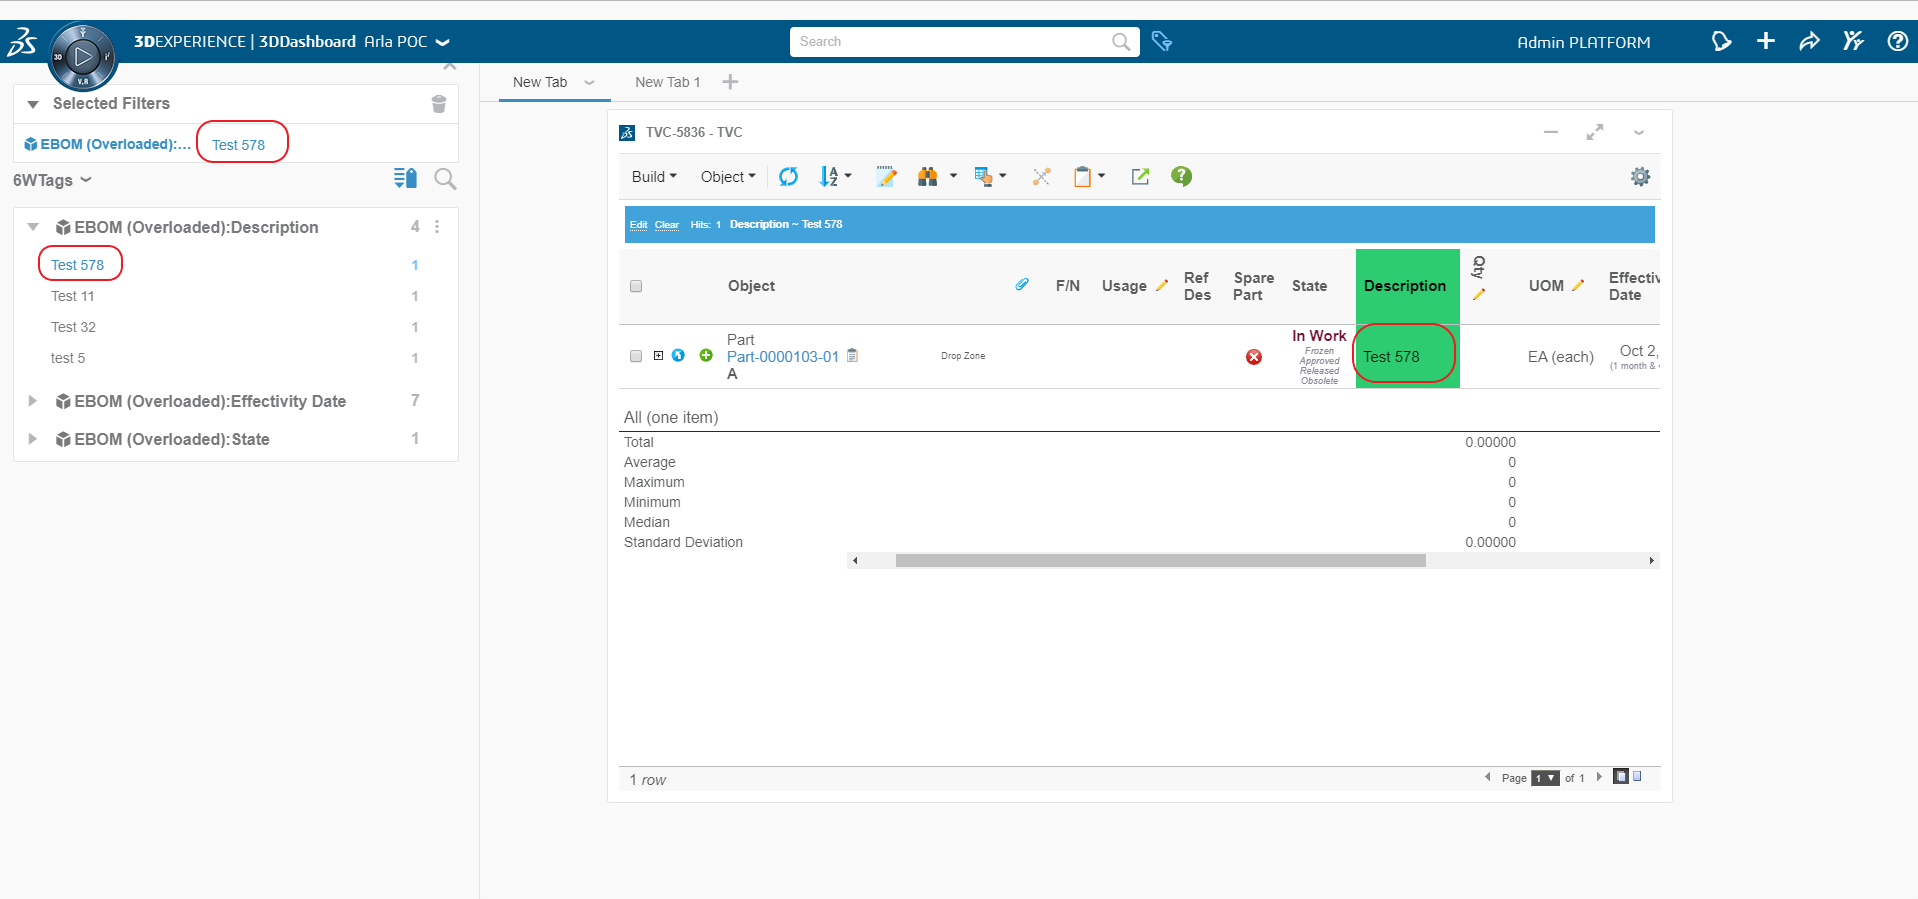
Task: Select the Test 11 tag filter
Action: click(73, 296)
